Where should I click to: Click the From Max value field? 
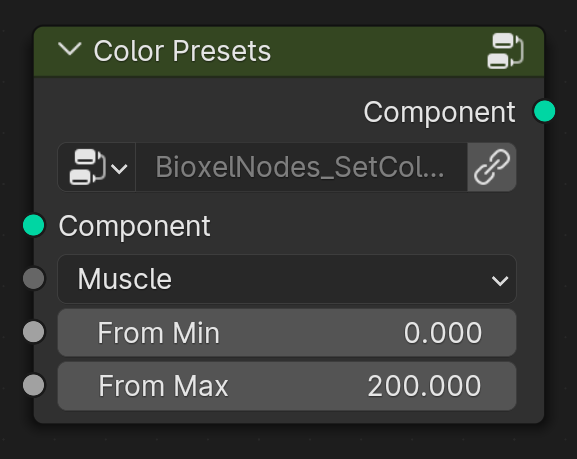click(287, 386)
